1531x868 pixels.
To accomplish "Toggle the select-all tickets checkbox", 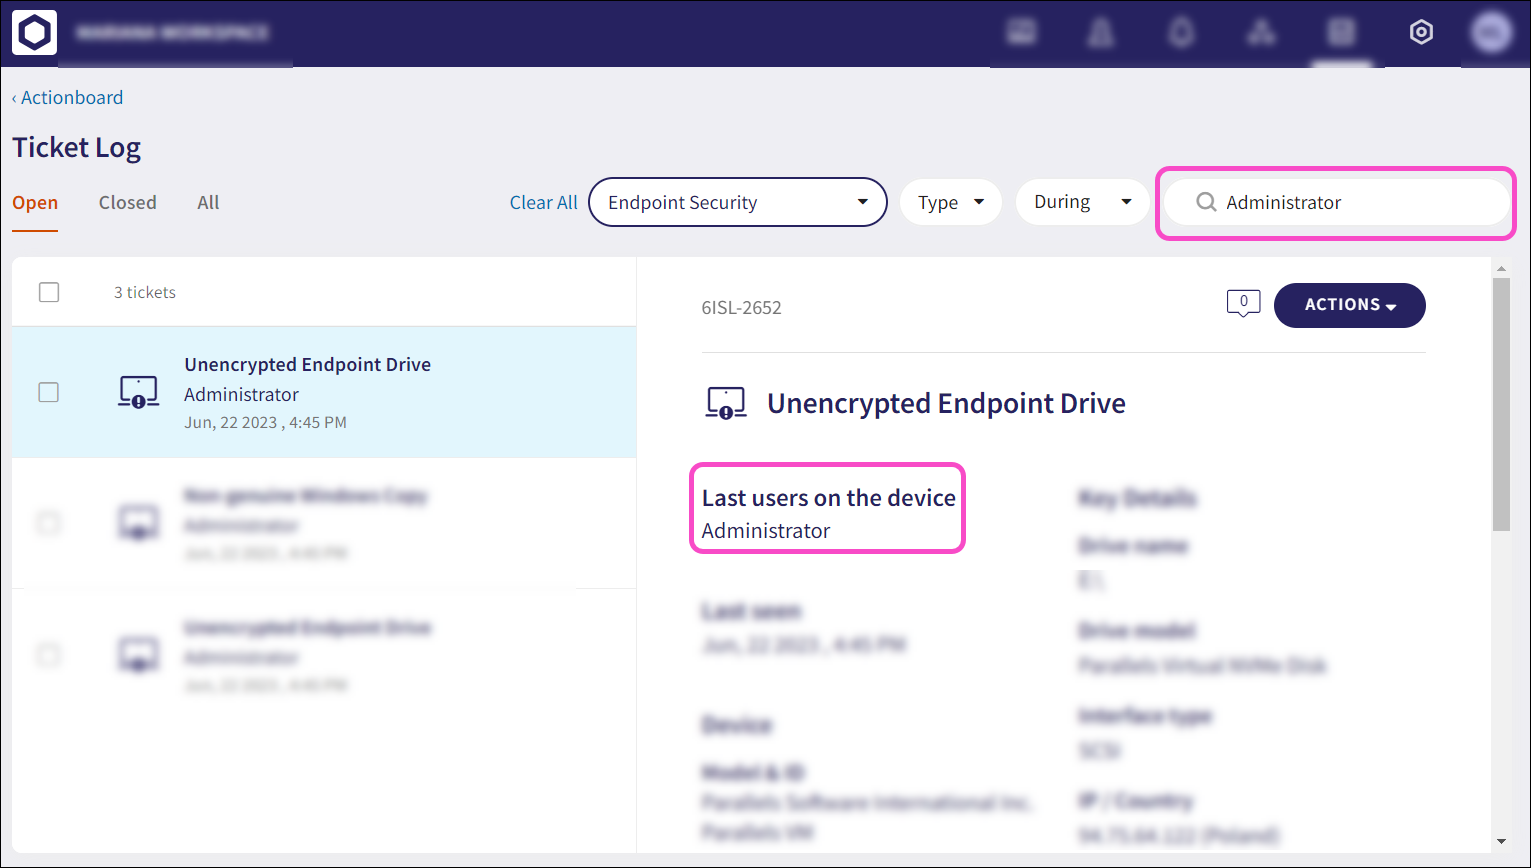I will [49, 292].
